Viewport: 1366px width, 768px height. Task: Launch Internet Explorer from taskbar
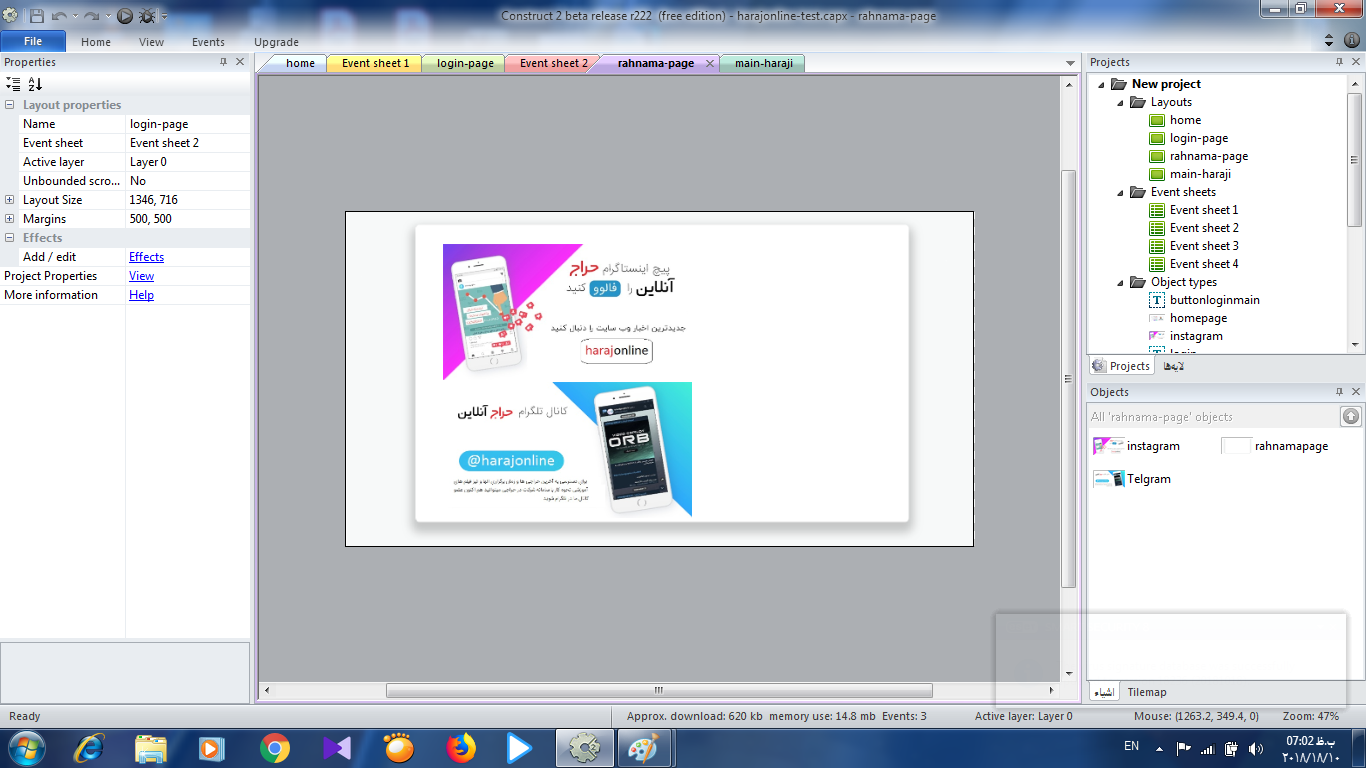pos(90,748)
